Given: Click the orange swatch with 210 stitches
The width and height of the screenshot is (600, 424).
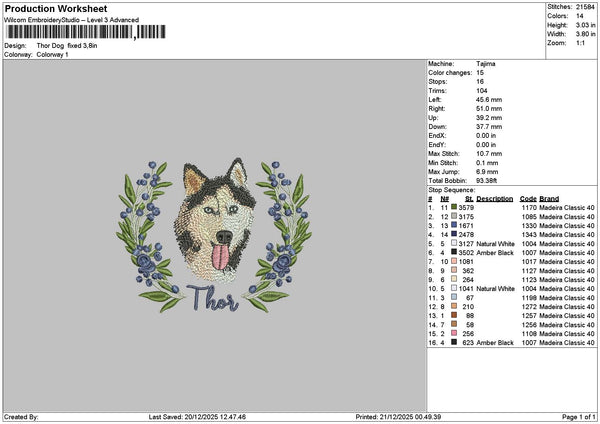Looking at the screenshot, I should (x=454, y=306).
